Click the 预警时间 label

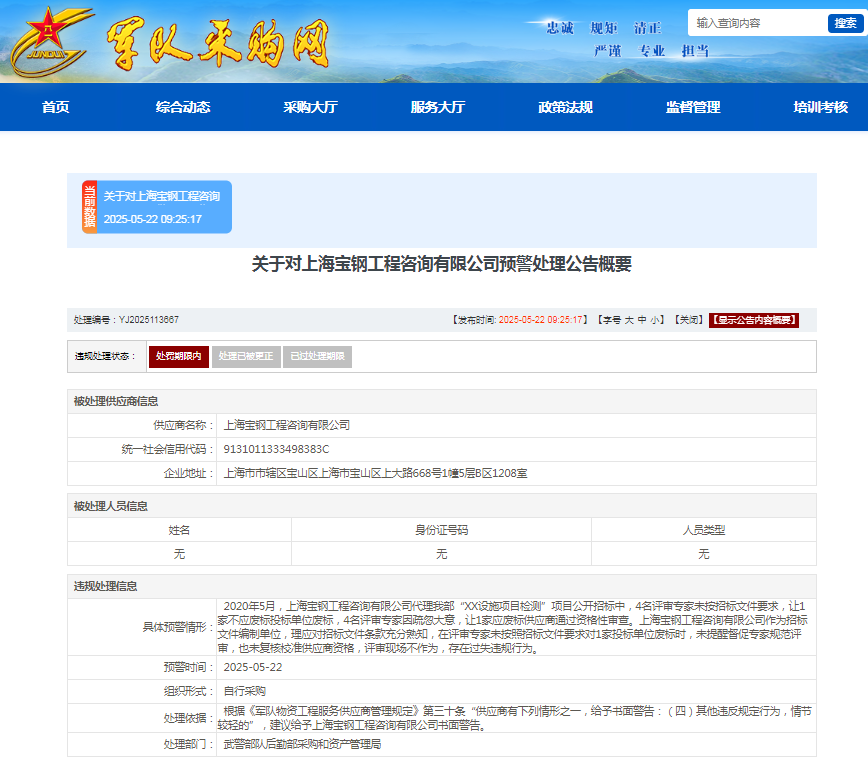(189, 667)
